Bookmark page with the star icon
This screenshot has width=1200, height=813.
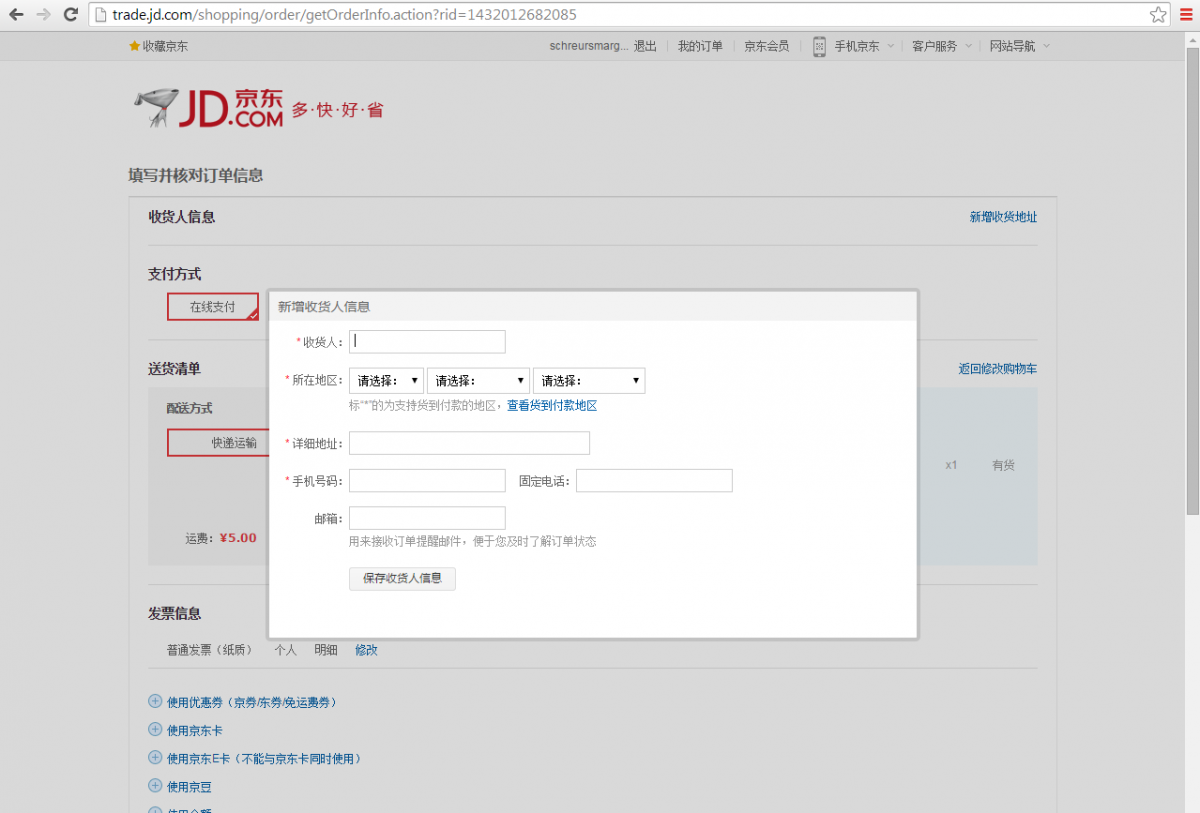click(1158, 15)
